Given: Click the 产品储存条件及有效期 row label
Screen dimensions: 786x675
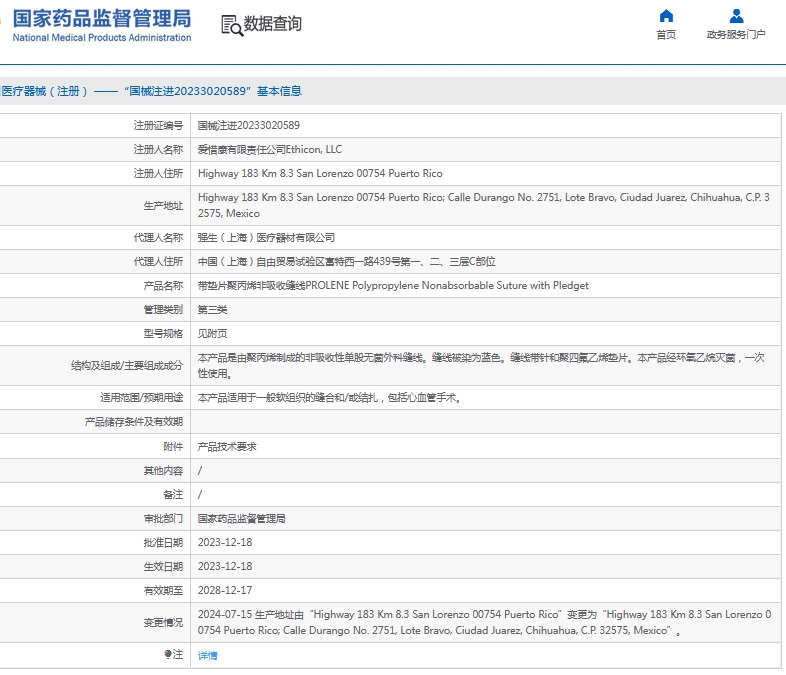Looking at the screenshot, I should 134,422.
